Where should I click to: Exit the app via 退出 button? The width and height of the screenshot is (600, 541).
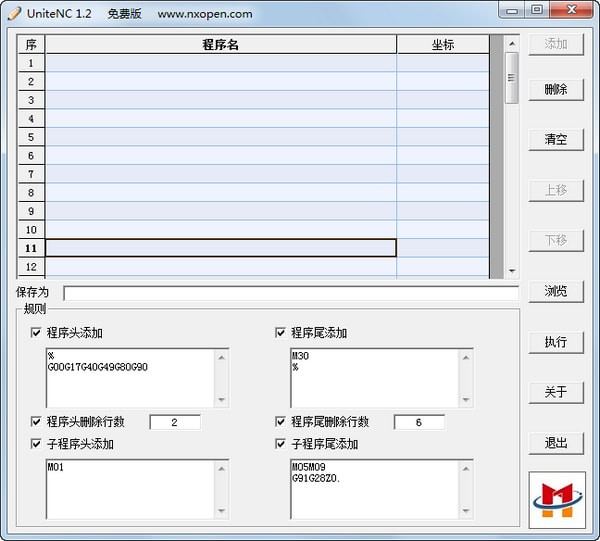(556, 443)
